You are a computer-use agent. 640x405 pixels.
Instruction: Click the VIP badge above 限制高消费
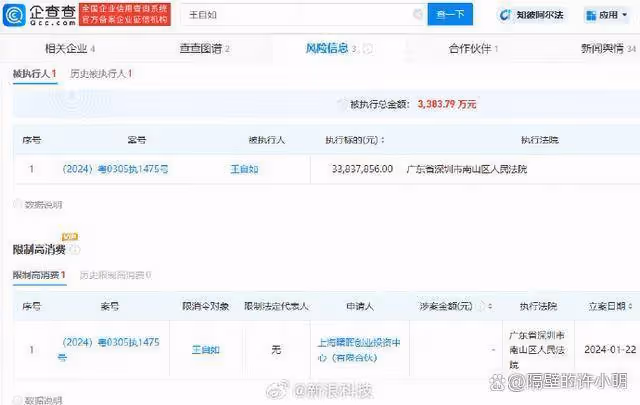pyautogui.click(x=70, y=236)
